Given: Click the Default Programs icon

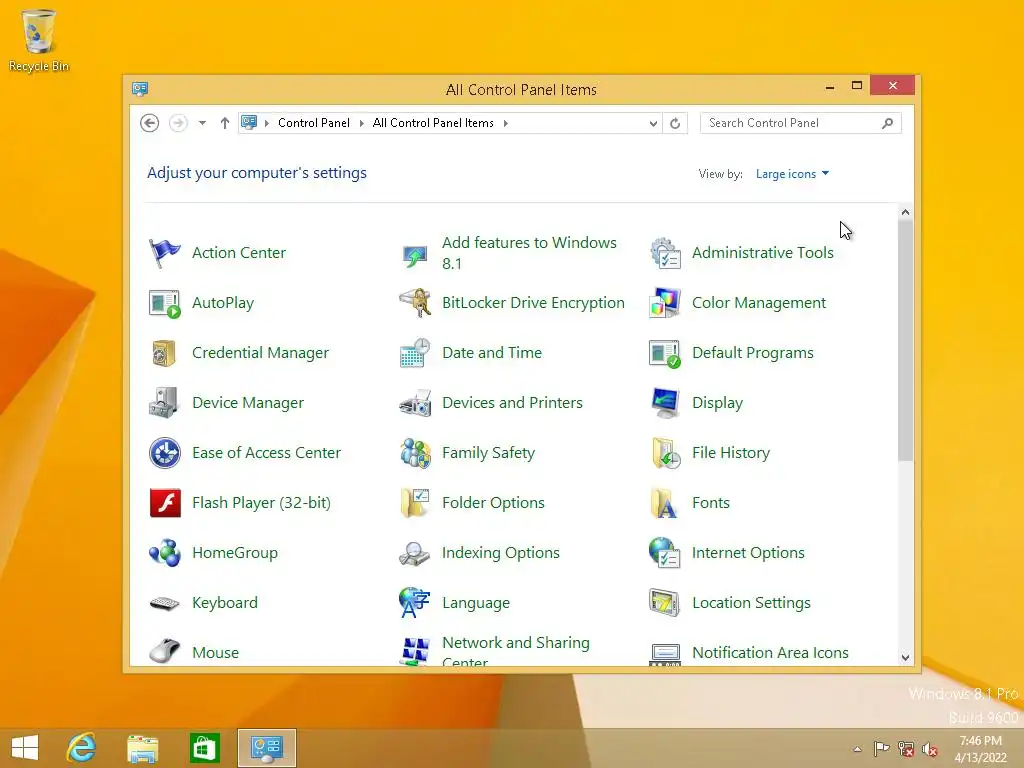Looking at the screenshot, I should point(665,353).
